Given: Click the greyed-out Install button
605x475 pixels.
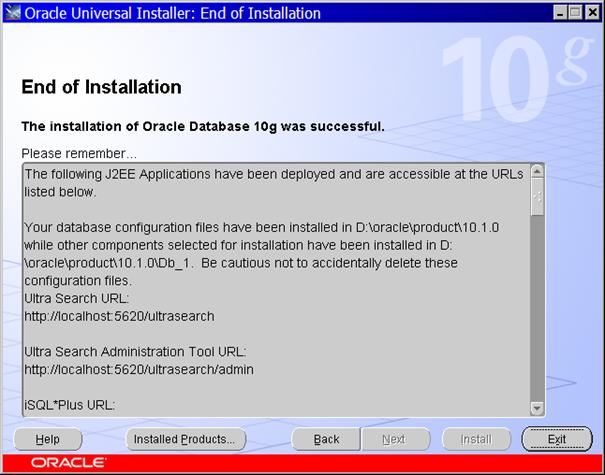Looking at the screenshot, I should point(476,439).
